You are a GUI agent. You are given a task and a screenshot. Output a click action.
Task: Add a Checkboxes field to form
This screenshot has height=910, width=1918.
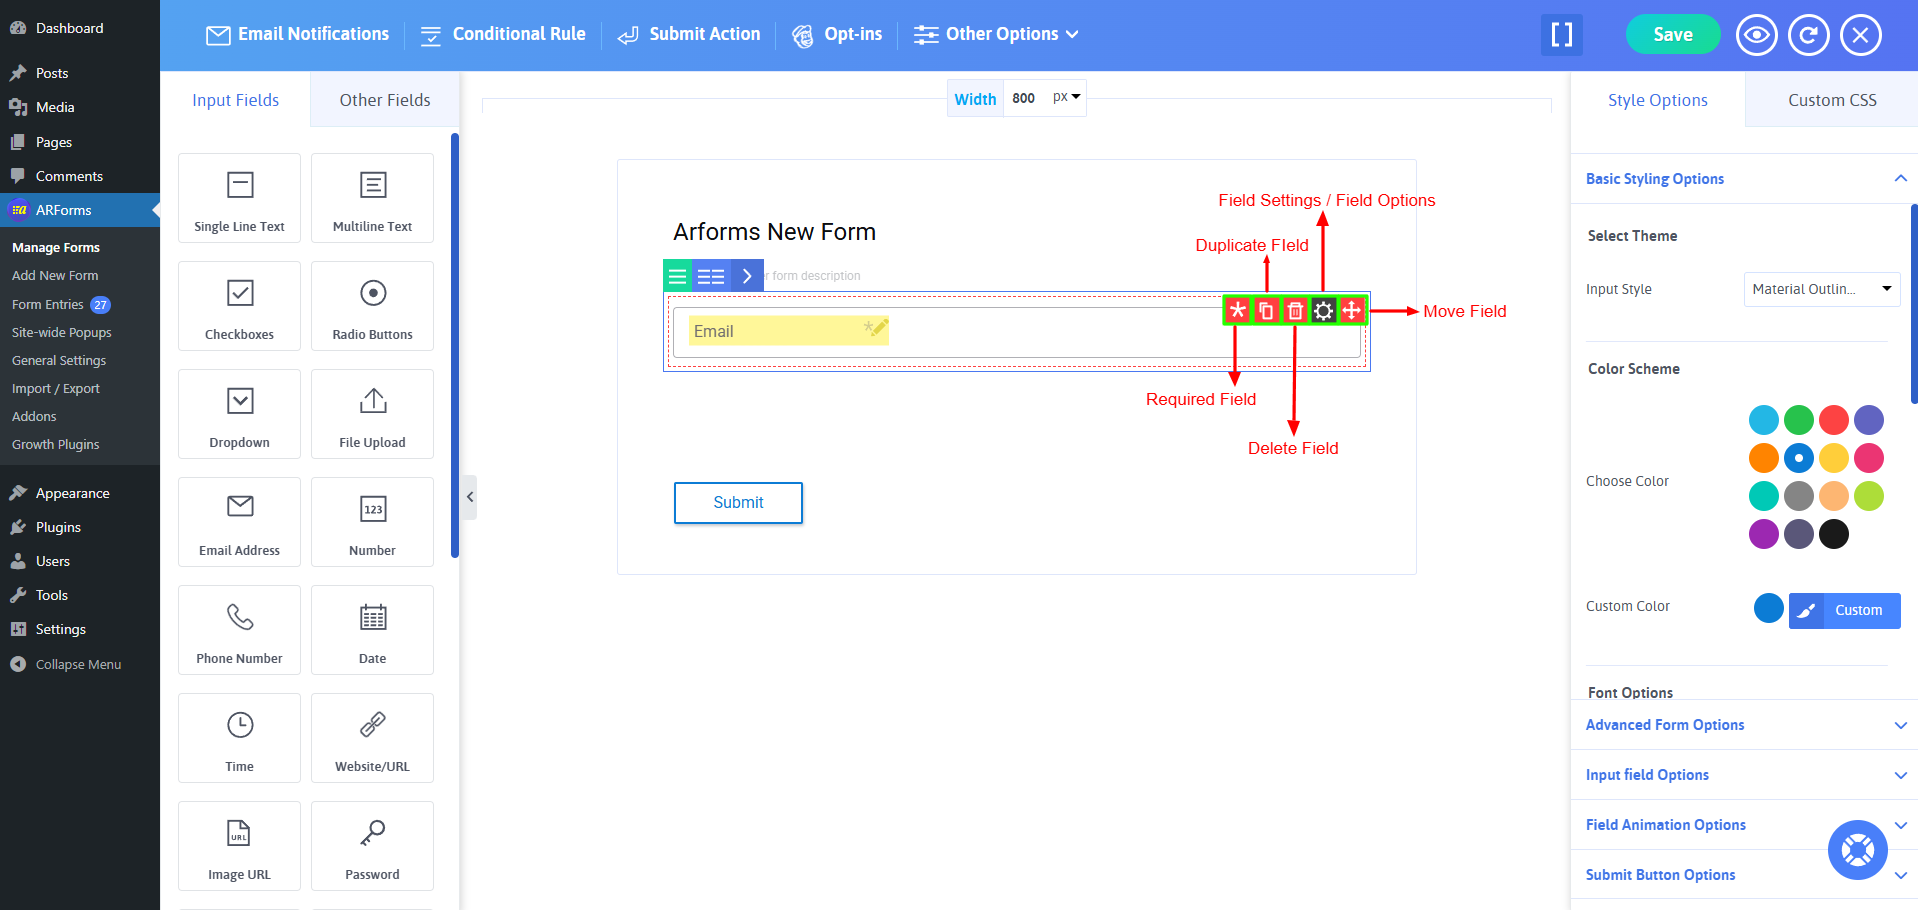point(239,306)
